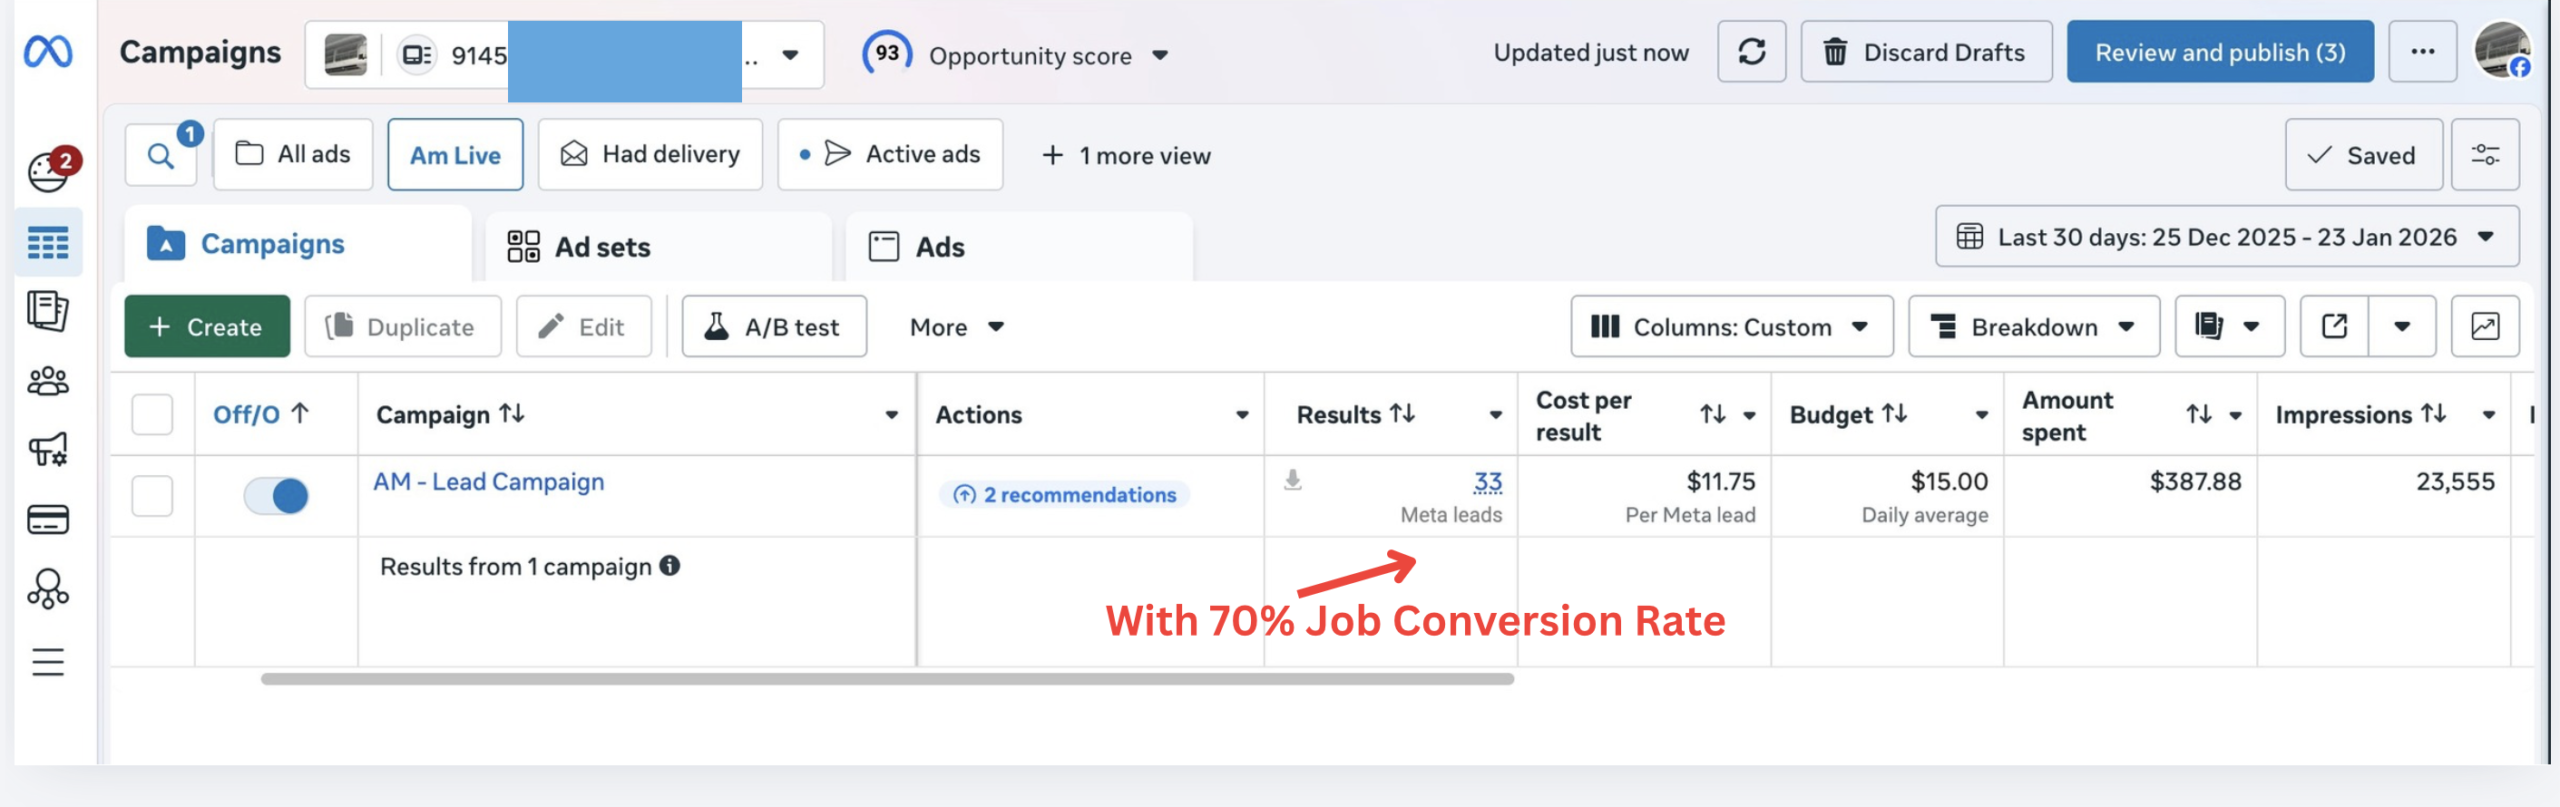Open the Billing card icon in sidebar

coord(48,520)
